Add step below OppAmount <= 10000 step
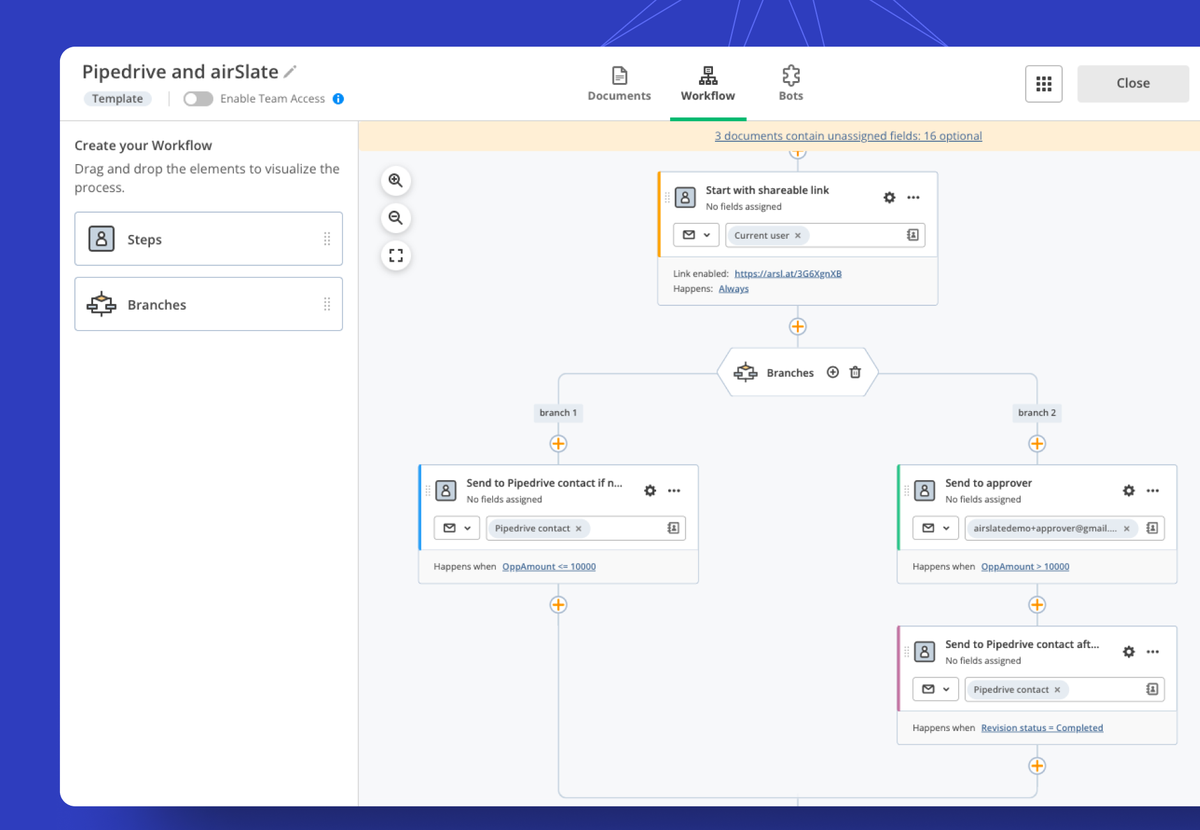This screenshot has width=1200, height=830. pyautogui.click(x=558, y=605)
